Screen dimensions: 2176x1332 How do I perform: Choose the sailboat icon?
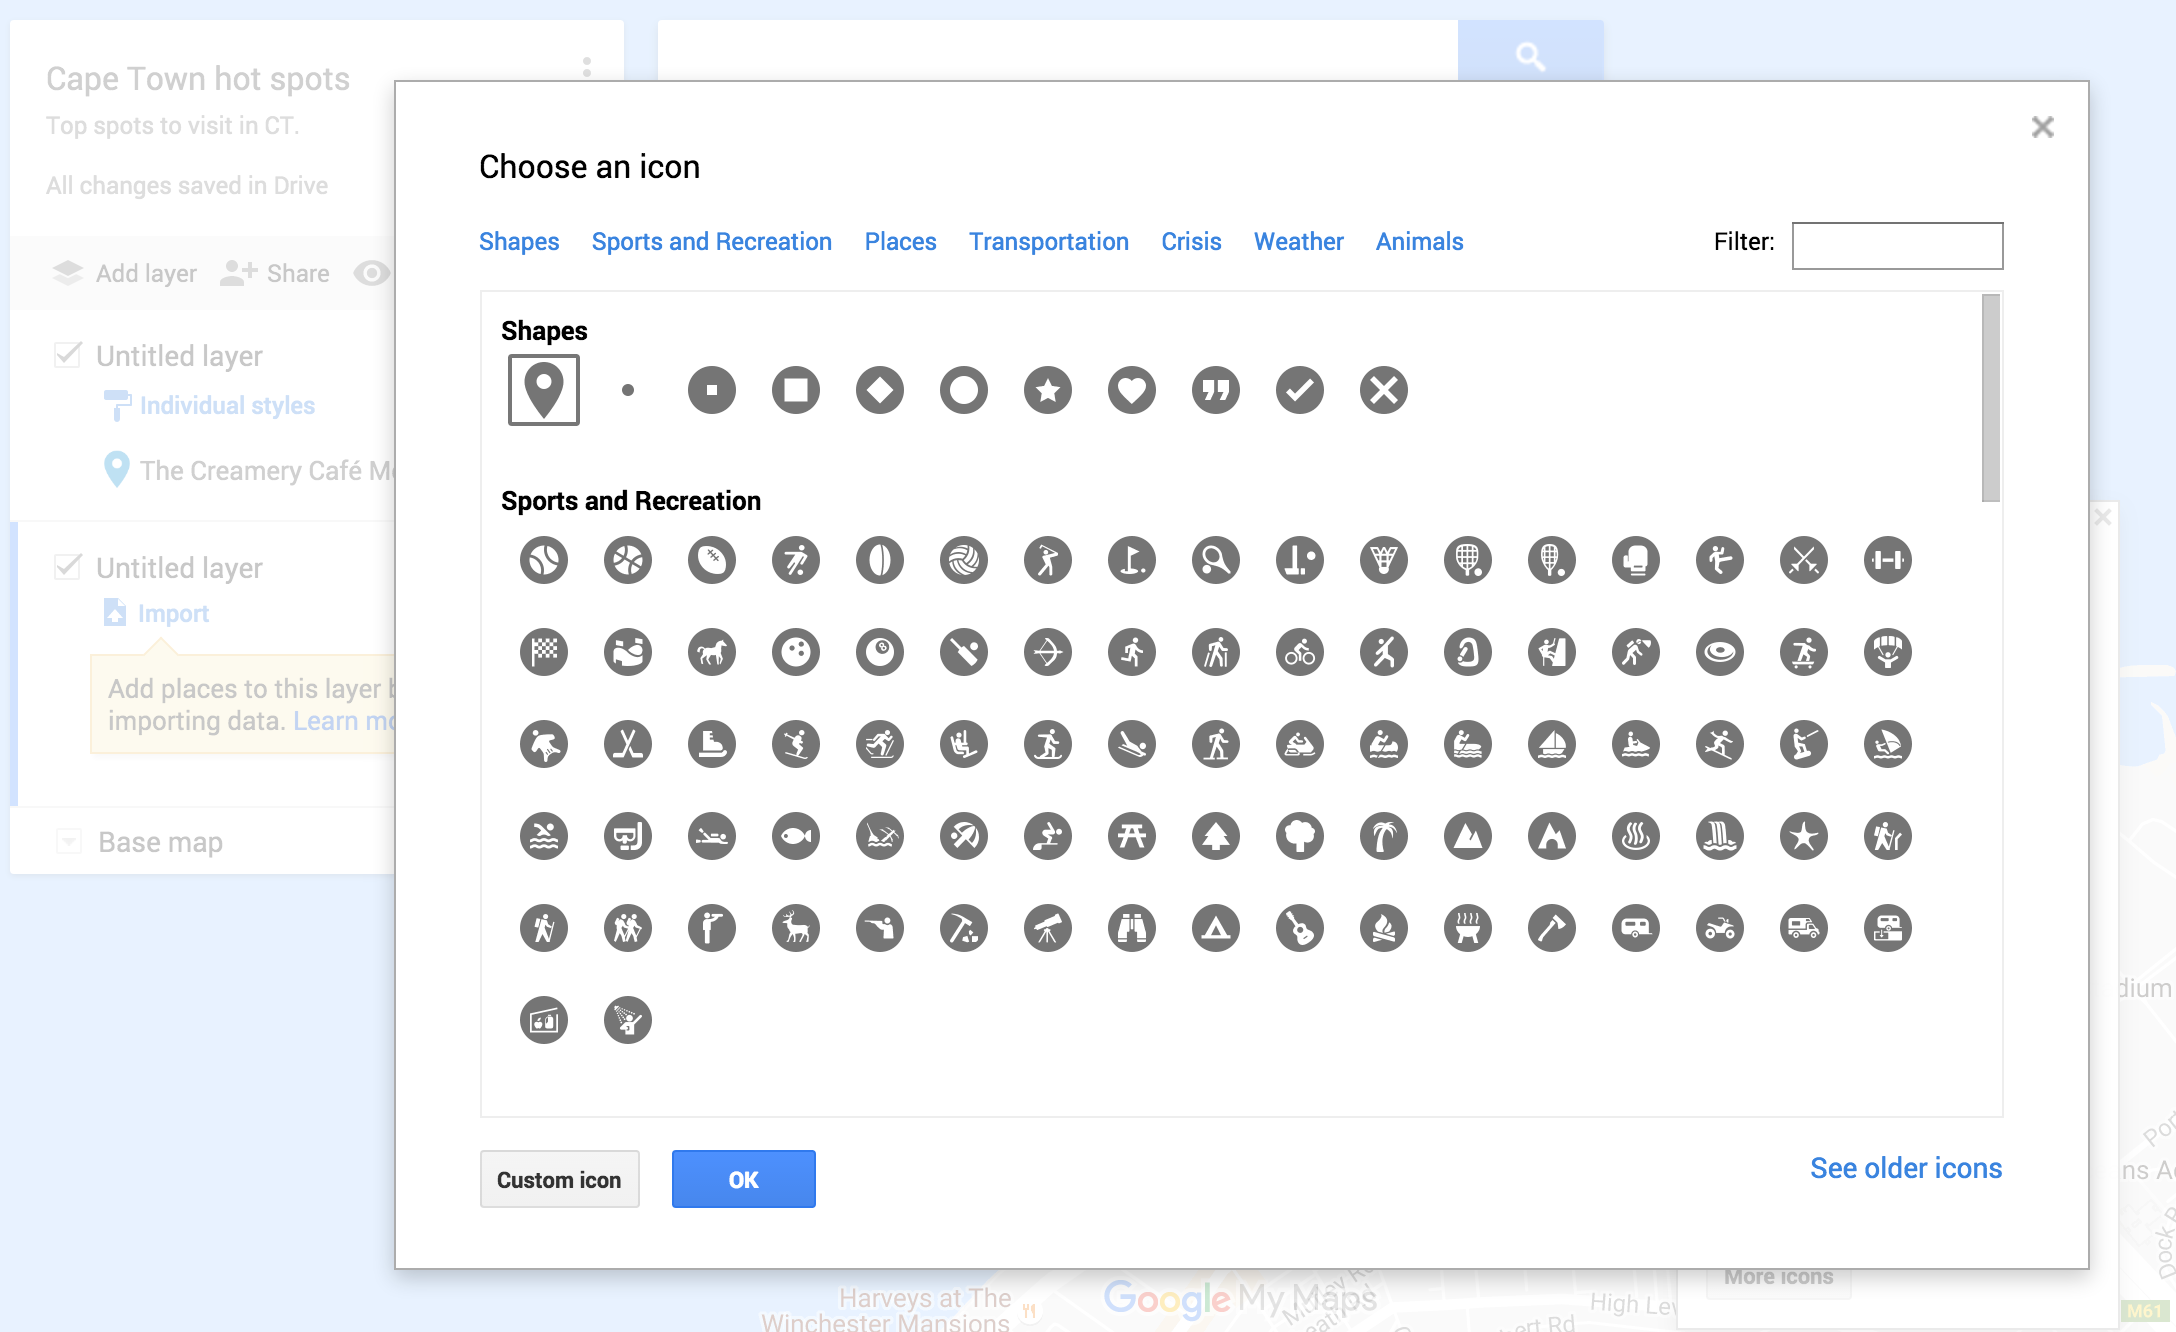1551,744
